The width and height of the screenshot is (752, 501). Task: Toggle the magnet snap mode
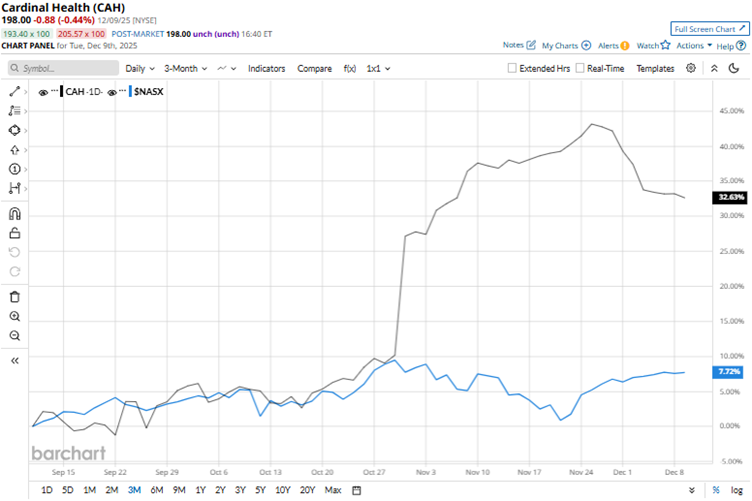[x=15, y=214]
